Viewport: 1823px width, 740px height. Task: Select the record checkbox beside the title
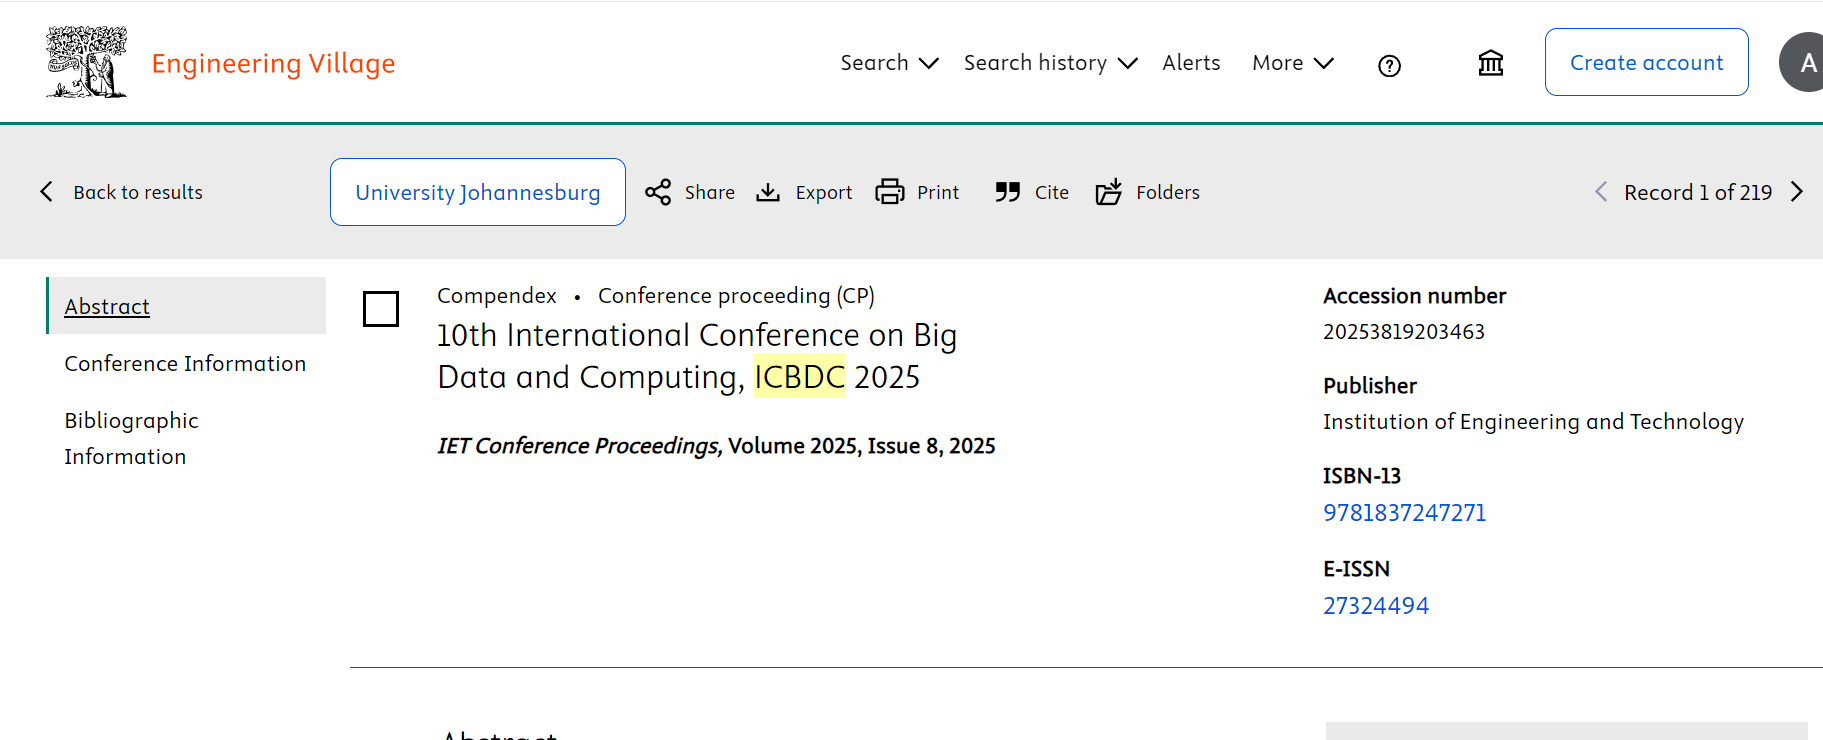[381, 309]
